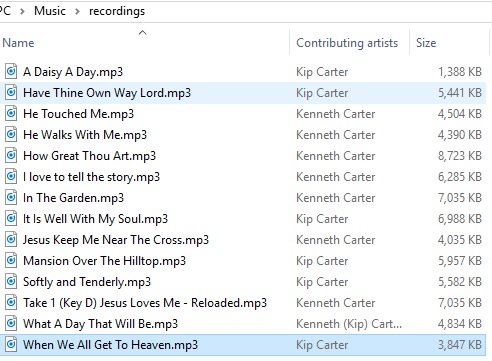
Task: Click the 5,957 KB size value
Action: (x=460, y=261)
